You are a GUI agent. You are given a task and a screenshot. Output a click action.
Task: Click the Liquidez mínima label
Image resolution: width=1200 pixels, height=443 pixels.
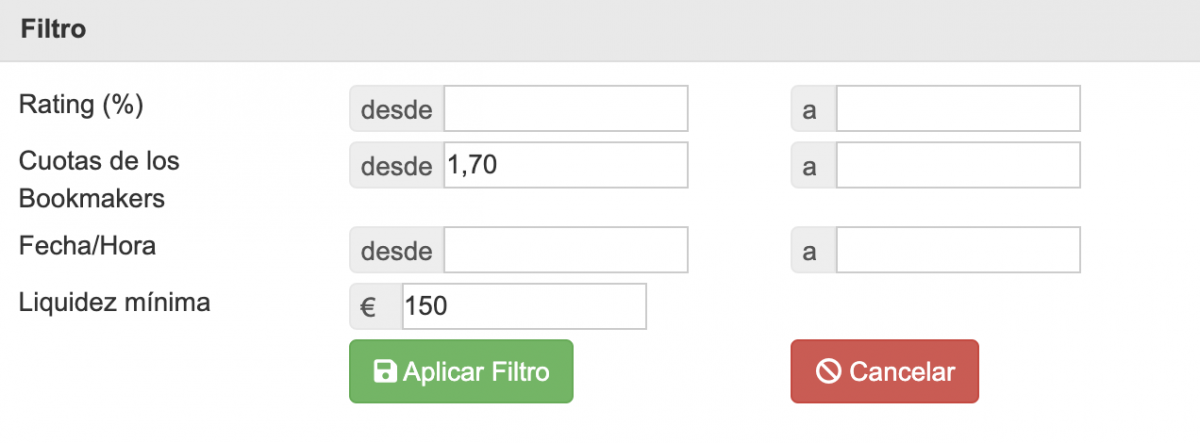tap(114, 302)
